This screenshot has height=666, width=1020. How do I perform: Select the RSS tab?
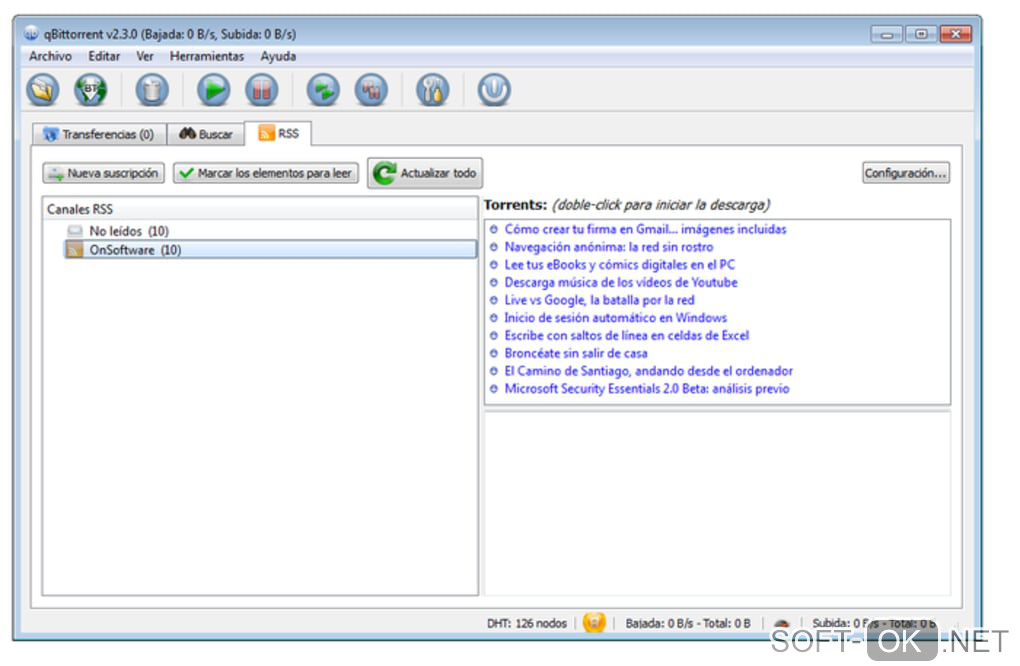278,133
